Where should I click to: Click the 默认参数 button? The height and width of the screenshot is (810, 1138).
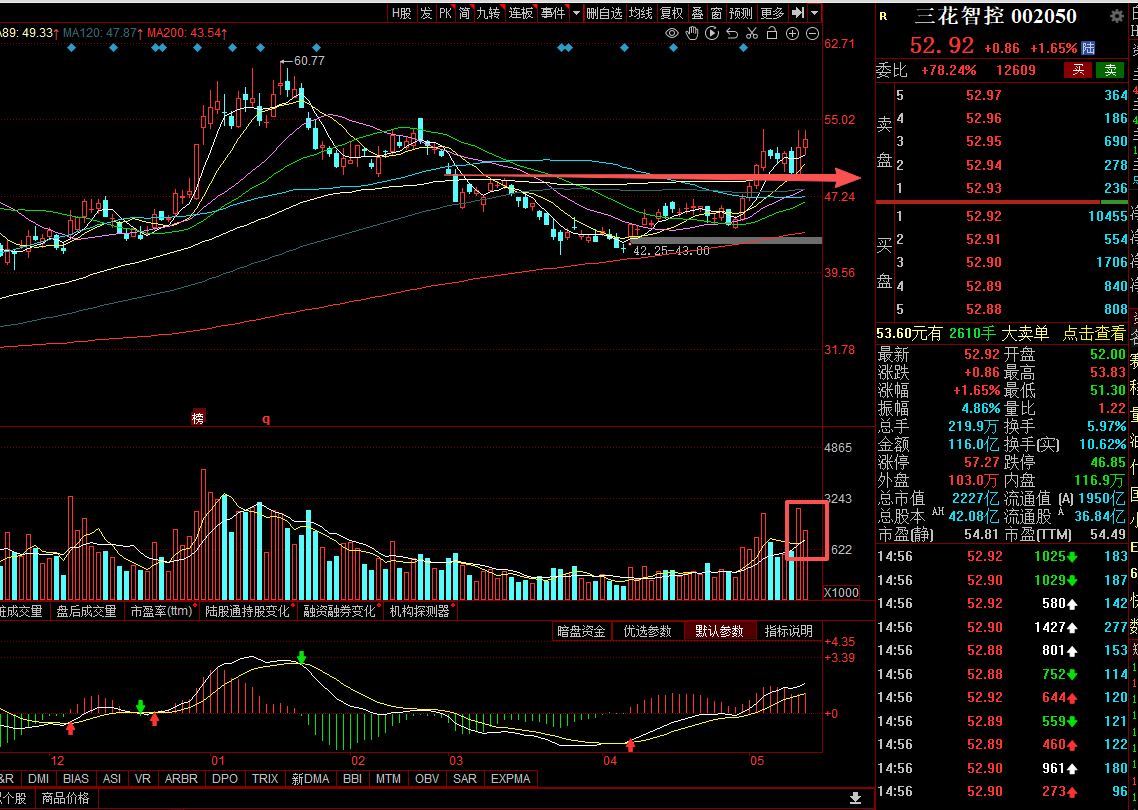pos(719,631)
